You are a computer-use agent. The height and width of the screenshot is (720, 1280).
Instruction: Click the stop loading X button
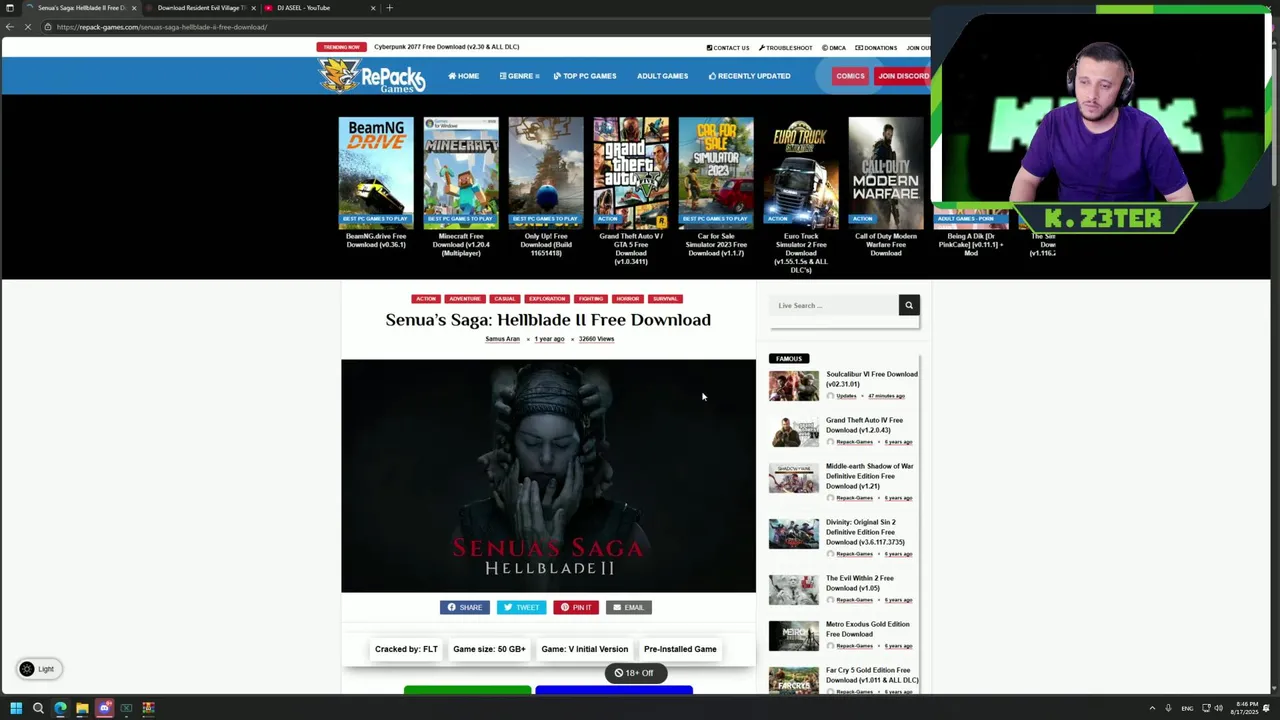28,27
